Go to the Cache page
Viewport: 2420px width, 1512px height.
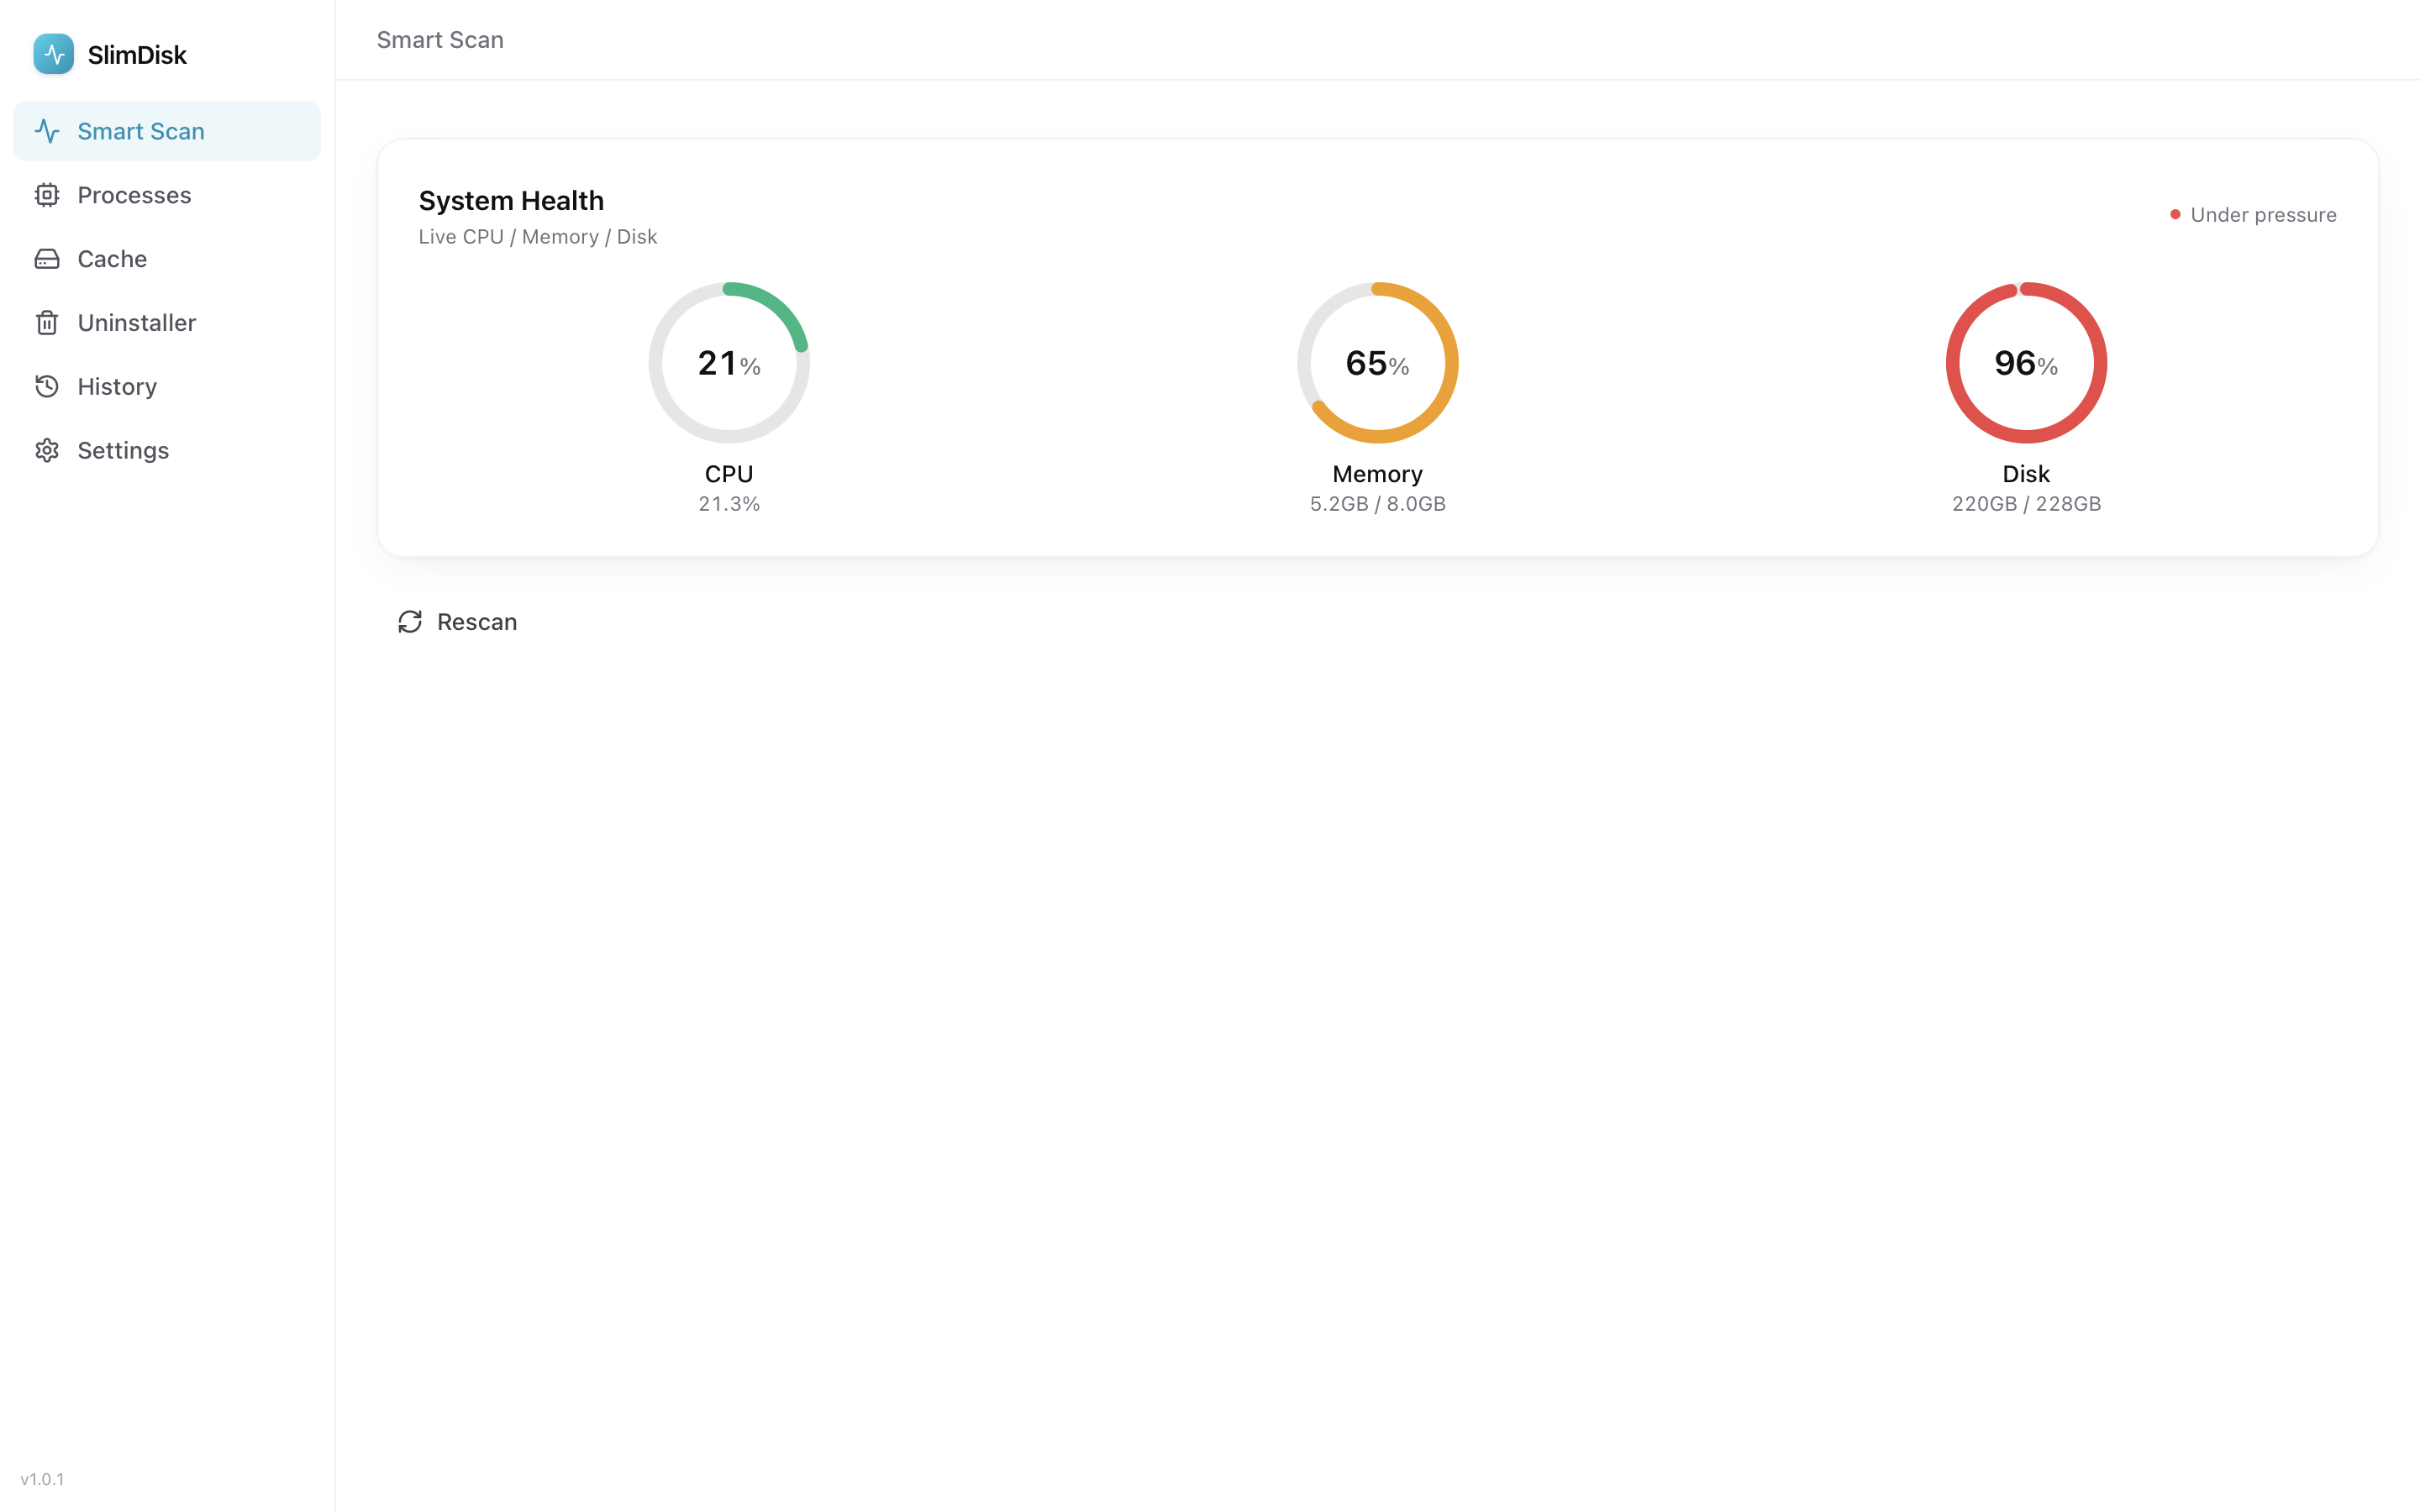click(x=167, y=259)
